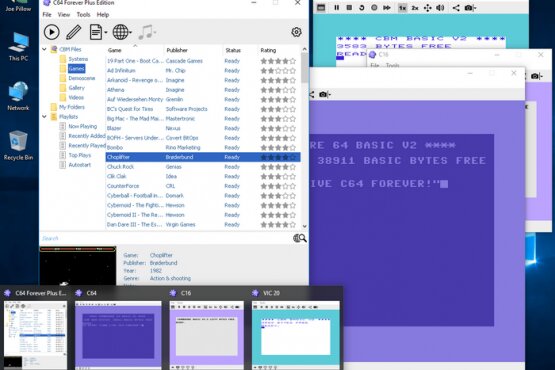Click the record circle icon in VIC 20 toolbar
Screen dimensions: 555x370
point(374,7)
